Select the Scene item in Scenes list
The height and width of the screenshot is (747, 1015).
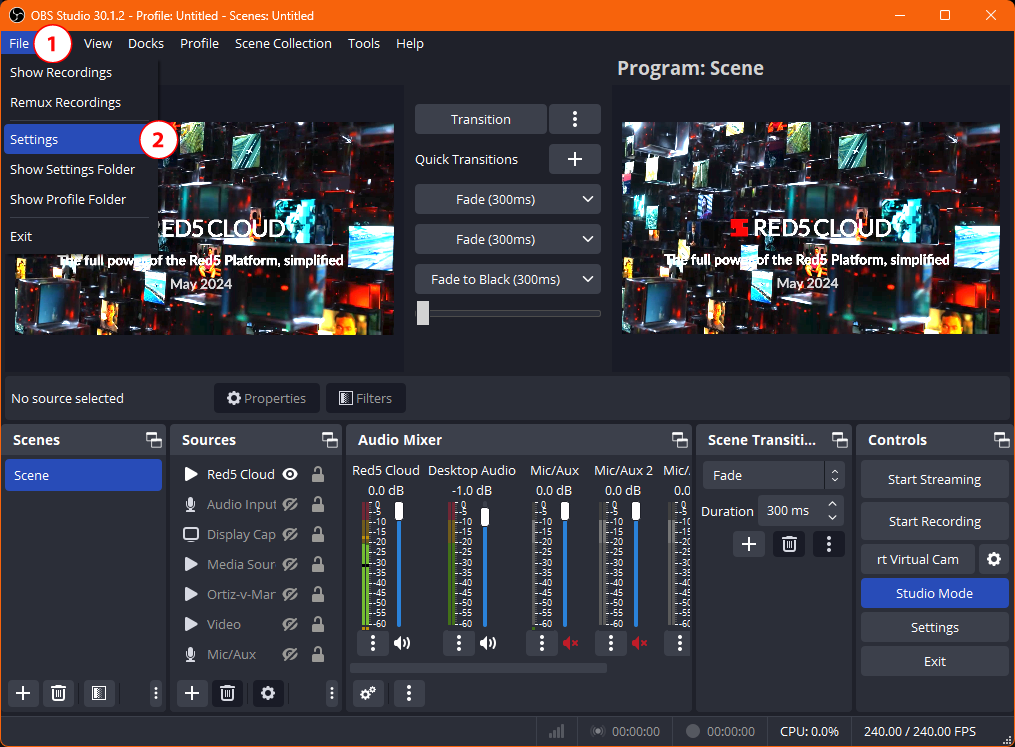(84, 475)
